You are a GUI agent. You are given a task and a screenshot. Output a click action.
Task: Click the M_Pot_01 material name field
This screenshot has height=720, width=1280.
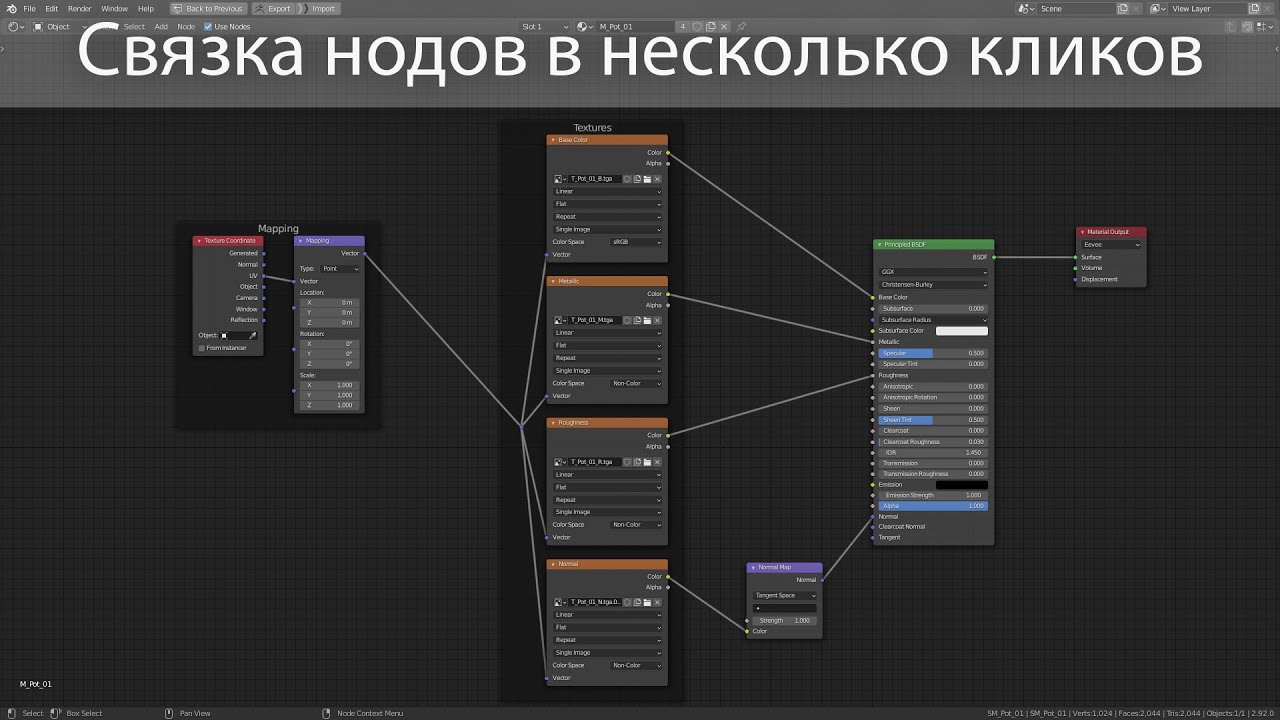pos(636,26)
